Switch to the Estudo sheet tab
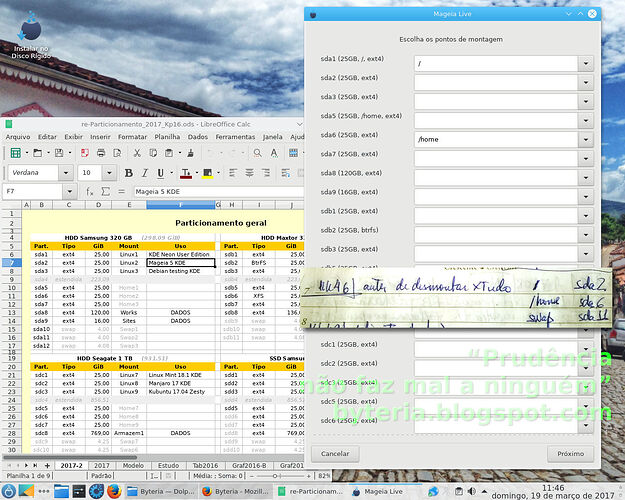The height and width of the screenshot is (500, 625). (168, 465)
